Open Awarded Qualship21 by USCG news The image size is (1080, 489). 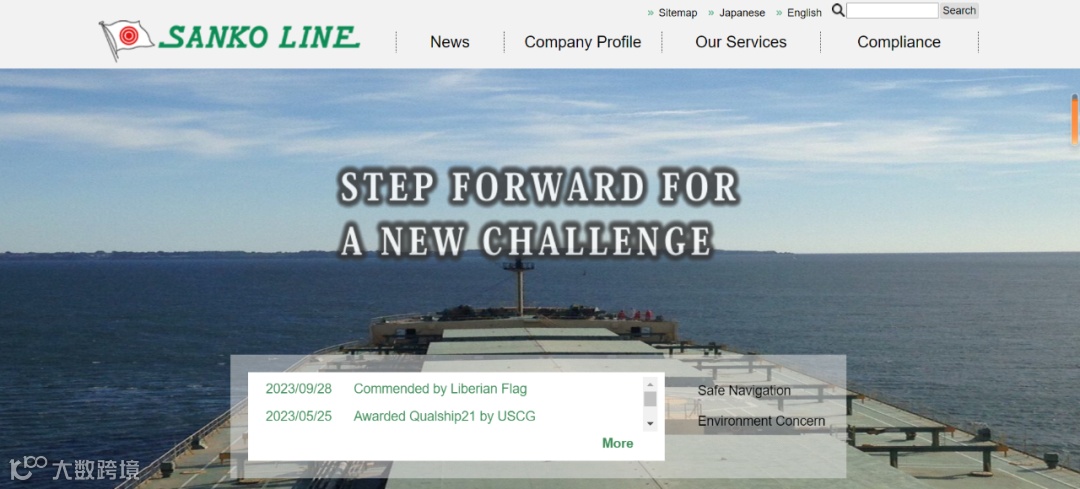(x=444, y=416)
